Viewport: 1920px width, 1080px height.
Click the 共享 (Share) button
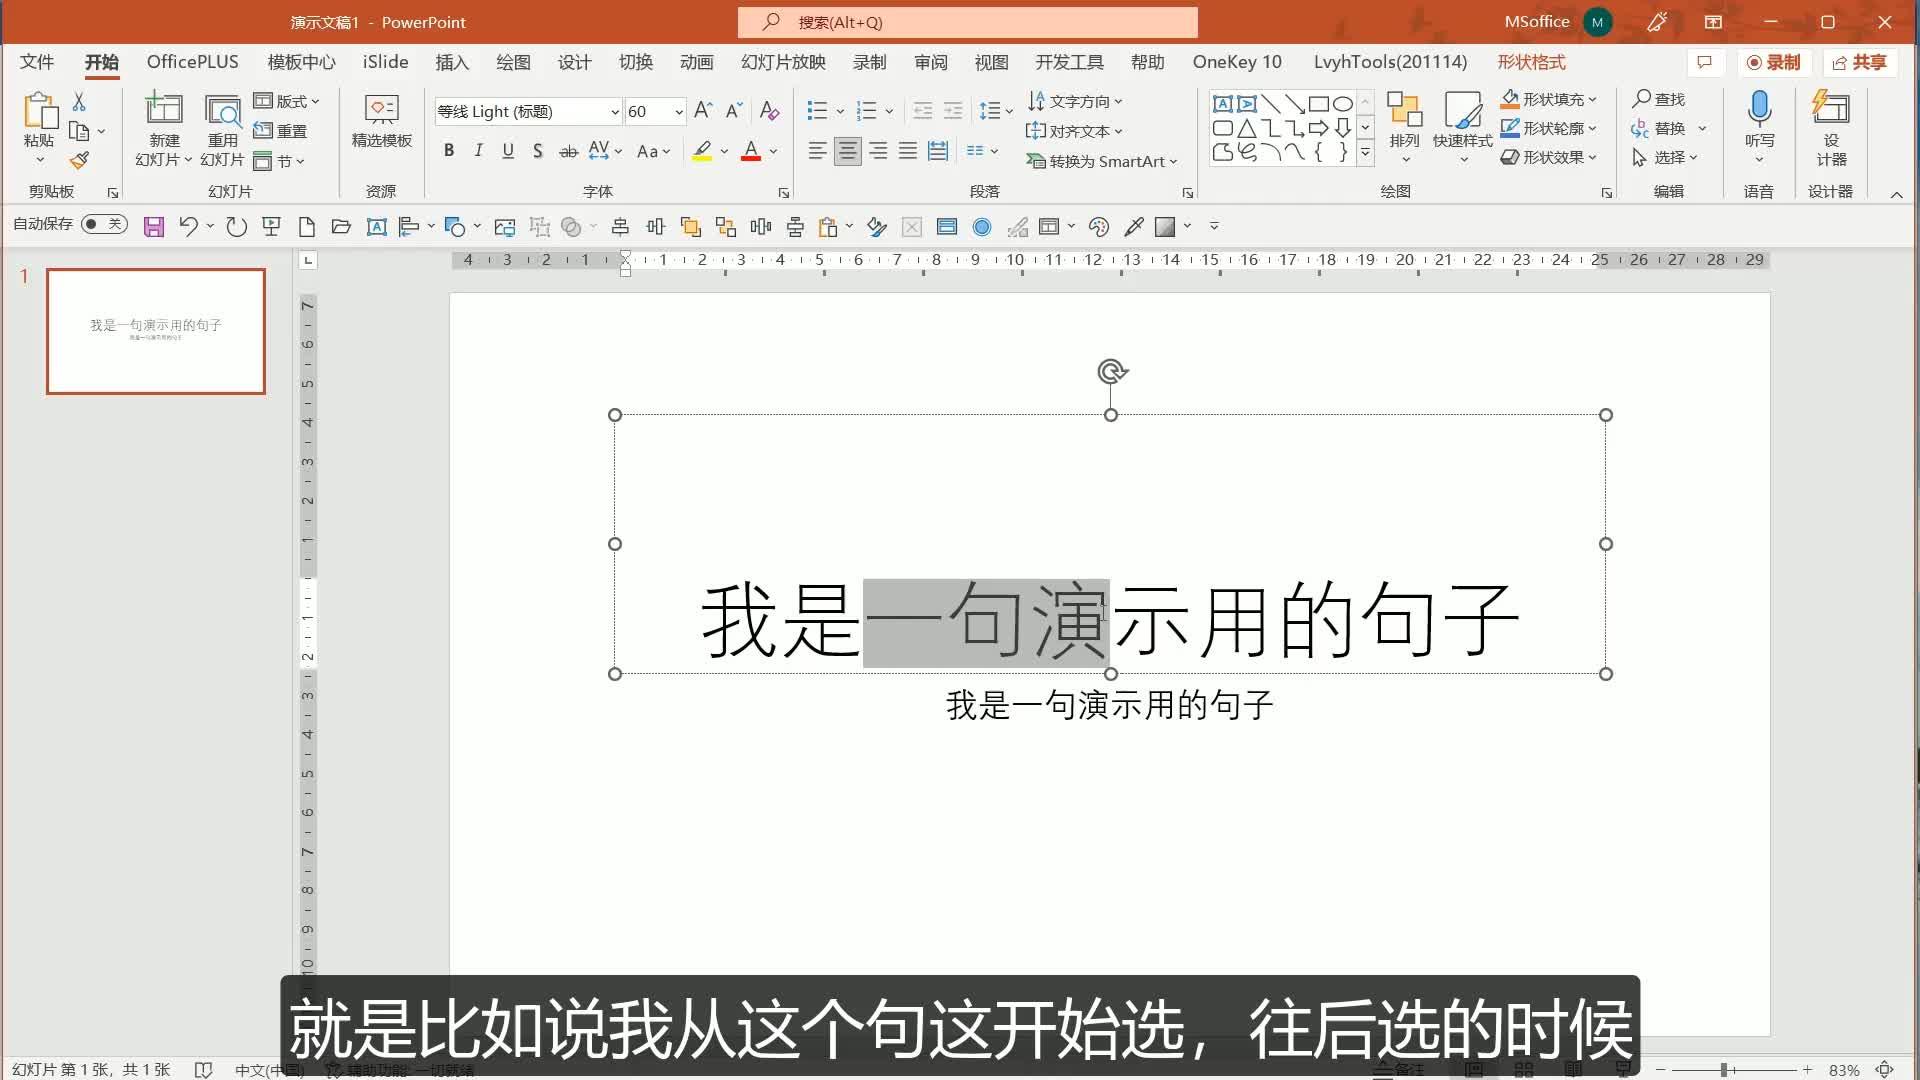(x=1860, y=62)
